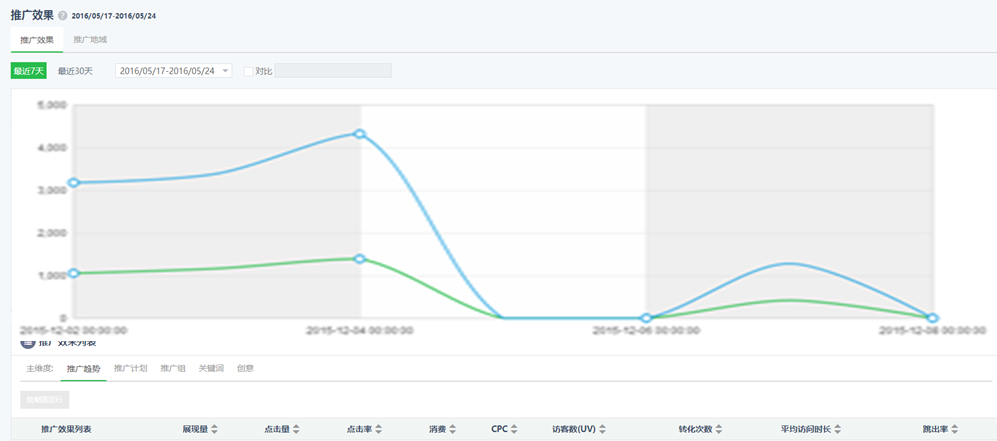Select the 创意 dimension tab
The width and height of the screenshot is (997, 441).
pyautogui.click(x=245, y=368)
